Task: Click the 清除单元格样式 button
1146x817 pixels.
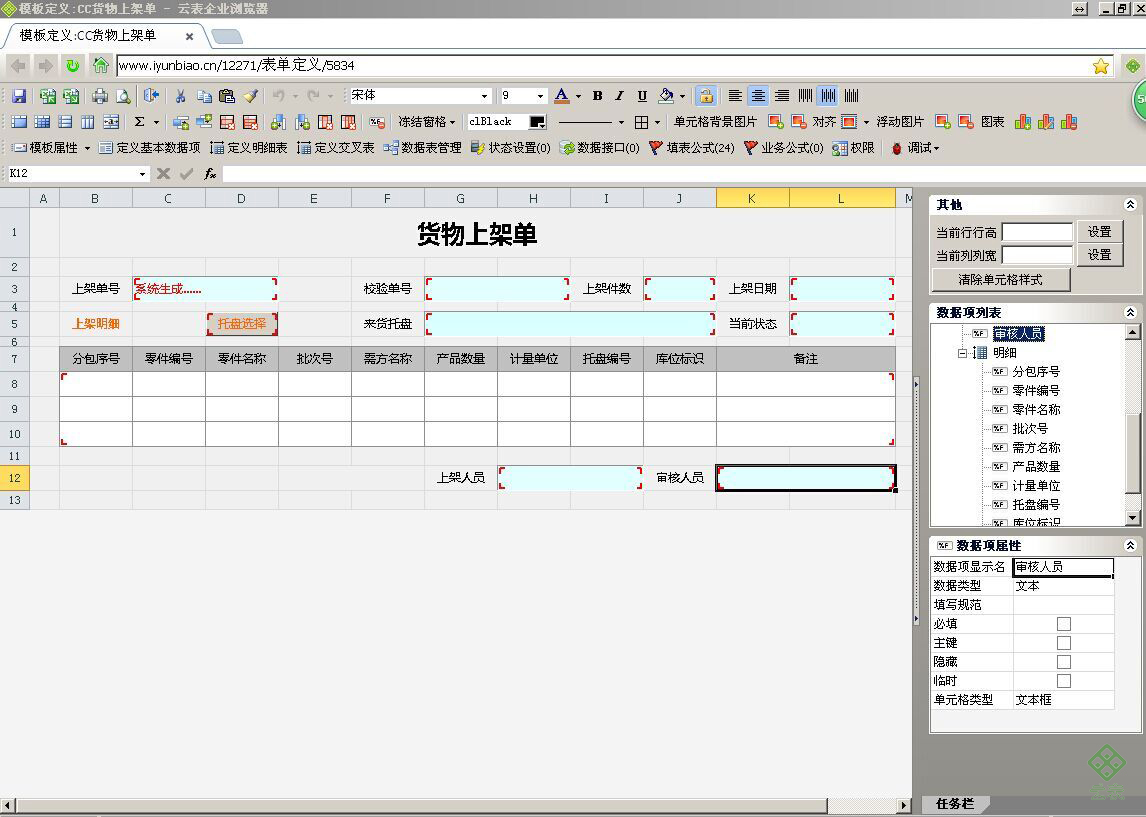Action: (x=1001, y=280)
